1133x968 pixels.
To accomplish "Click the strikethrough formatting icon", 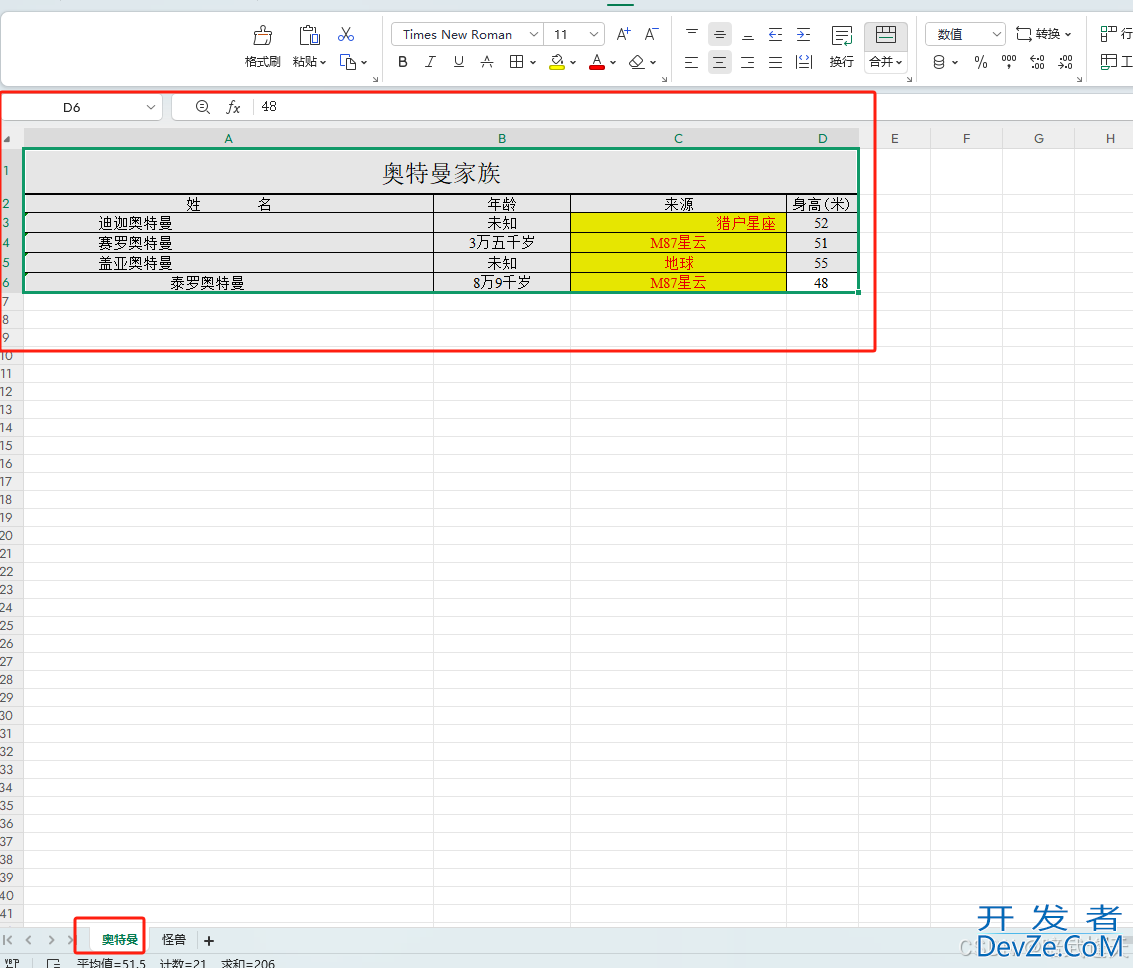I will click(487, 62).
